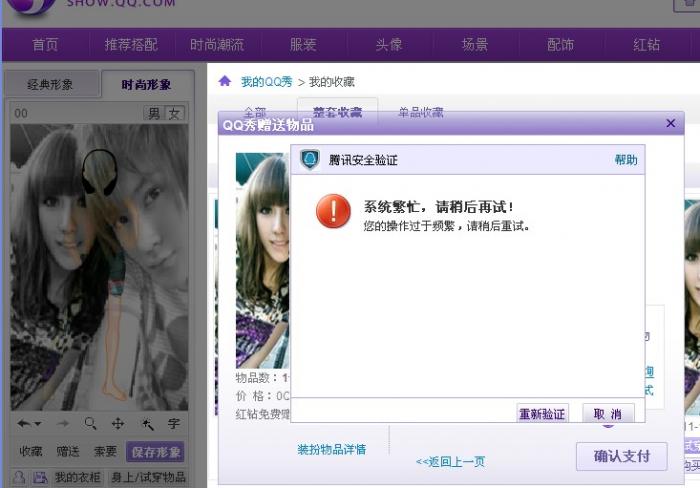The image size is (700, 488).
Task: Open the undo history dropdown arrow
Action: [38, 424]
